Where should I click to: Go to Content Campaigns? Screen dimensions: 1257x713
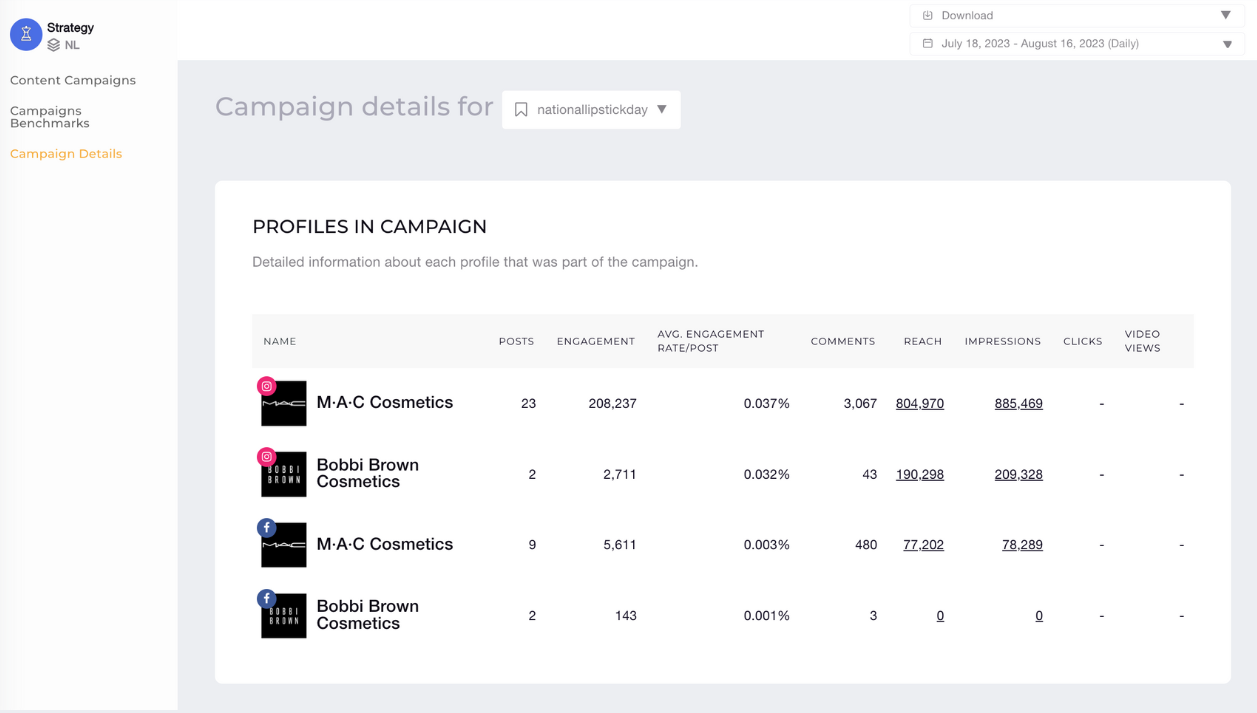(73, 80)
